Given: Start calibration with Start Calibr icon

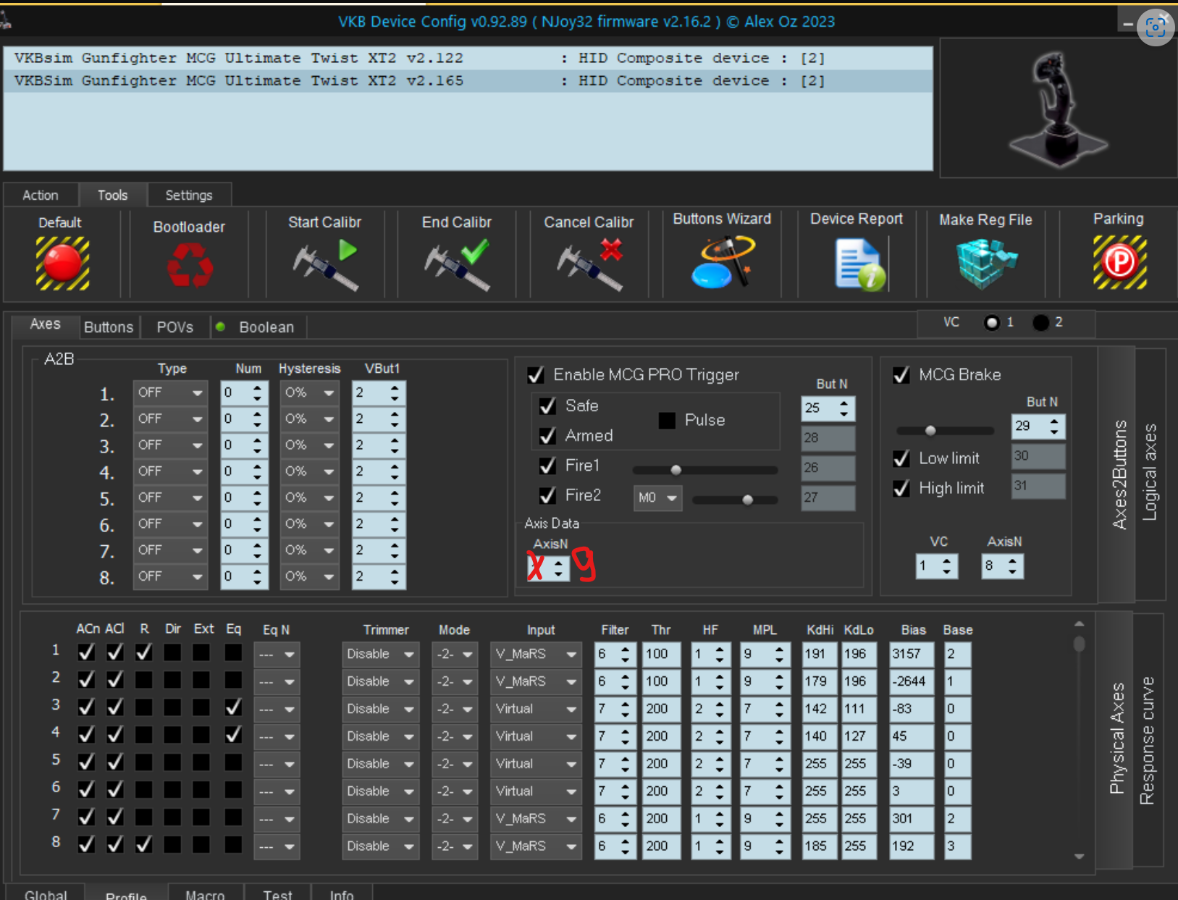Looking at the screenshot, I should [x=325, y=264].
